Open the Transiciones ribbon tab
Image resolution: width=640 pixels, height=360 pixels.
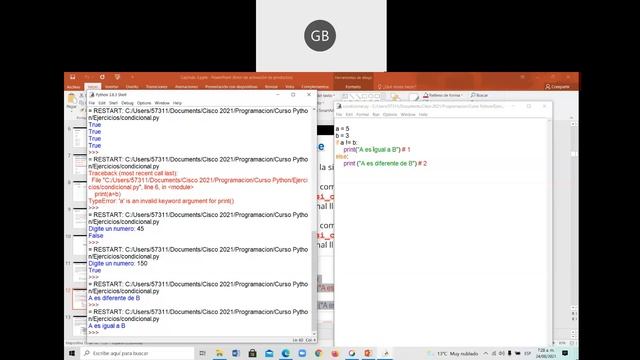(157, 87)
